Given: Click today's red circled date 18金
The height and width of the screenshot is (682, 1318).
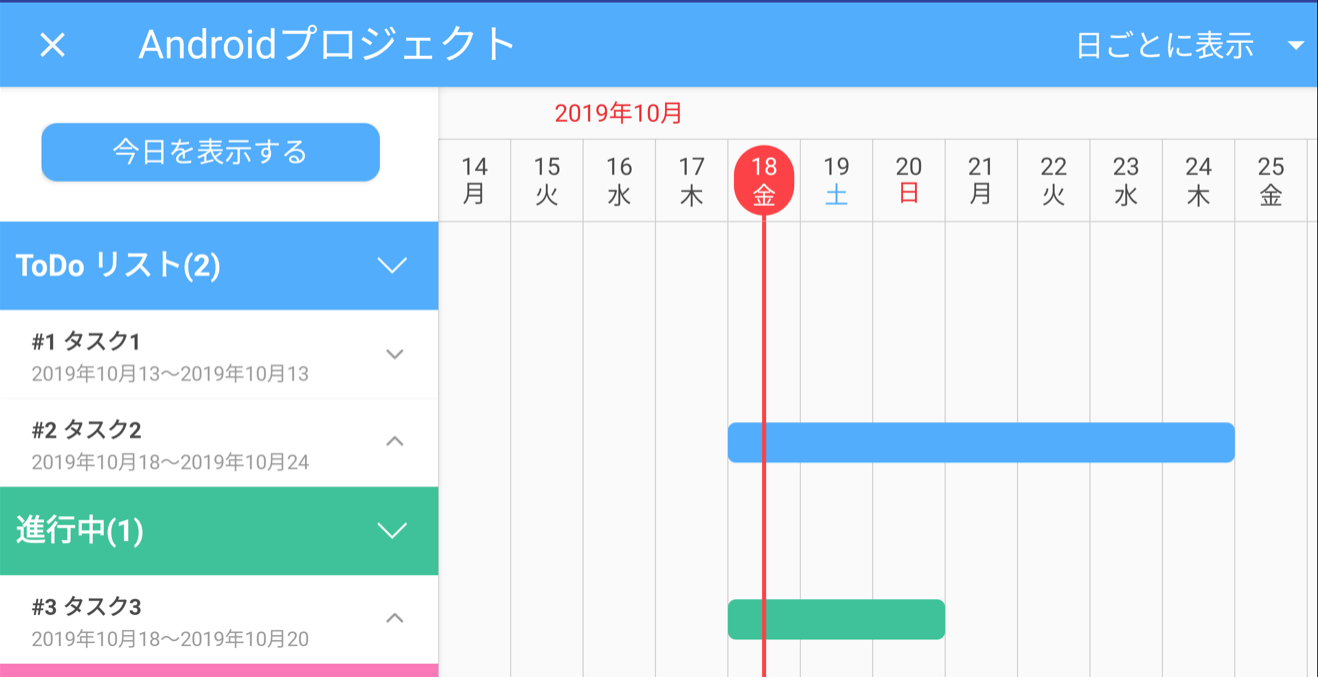Looking at the screenshot, I should tap(764, 181).
